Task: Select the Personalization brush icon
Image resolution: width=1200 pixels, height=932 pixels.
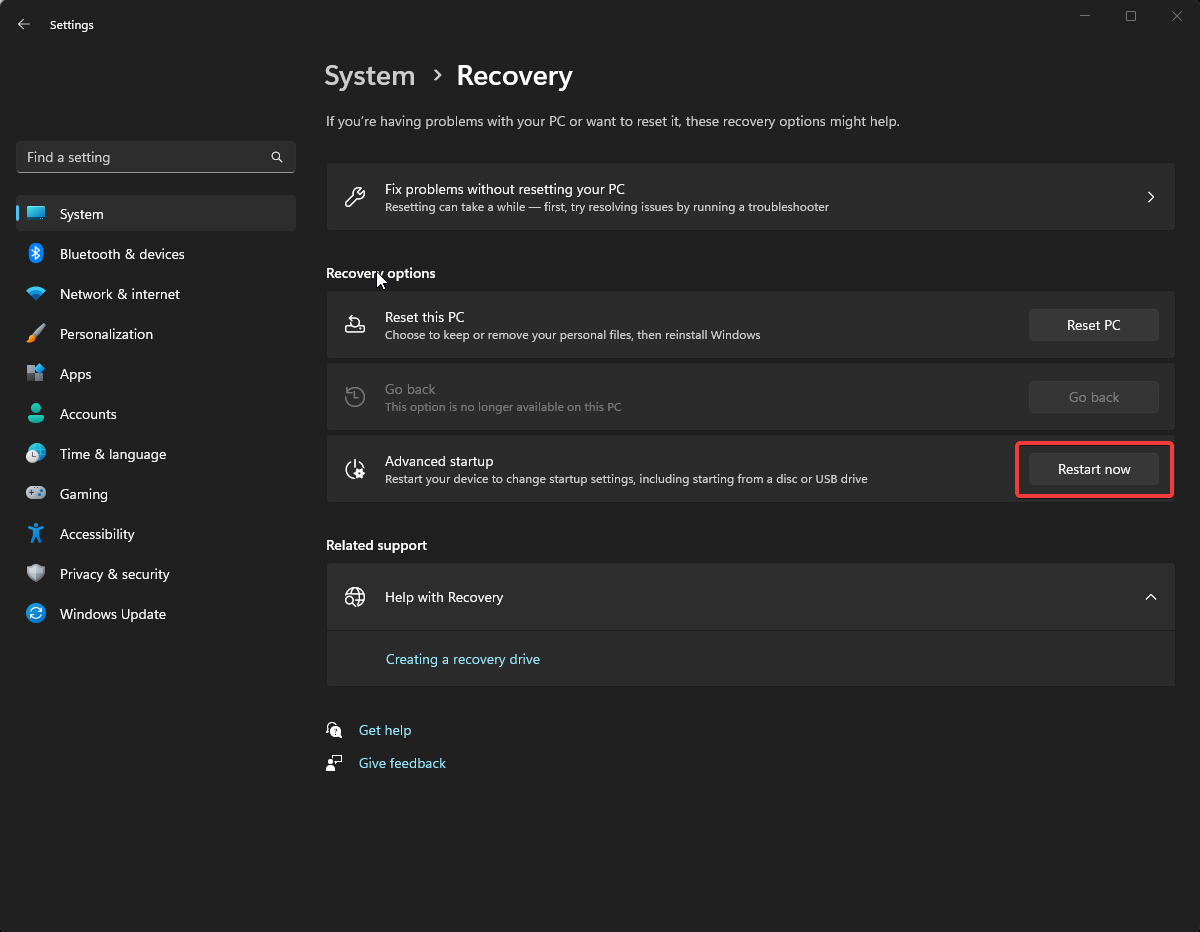Action: (36, 334)
